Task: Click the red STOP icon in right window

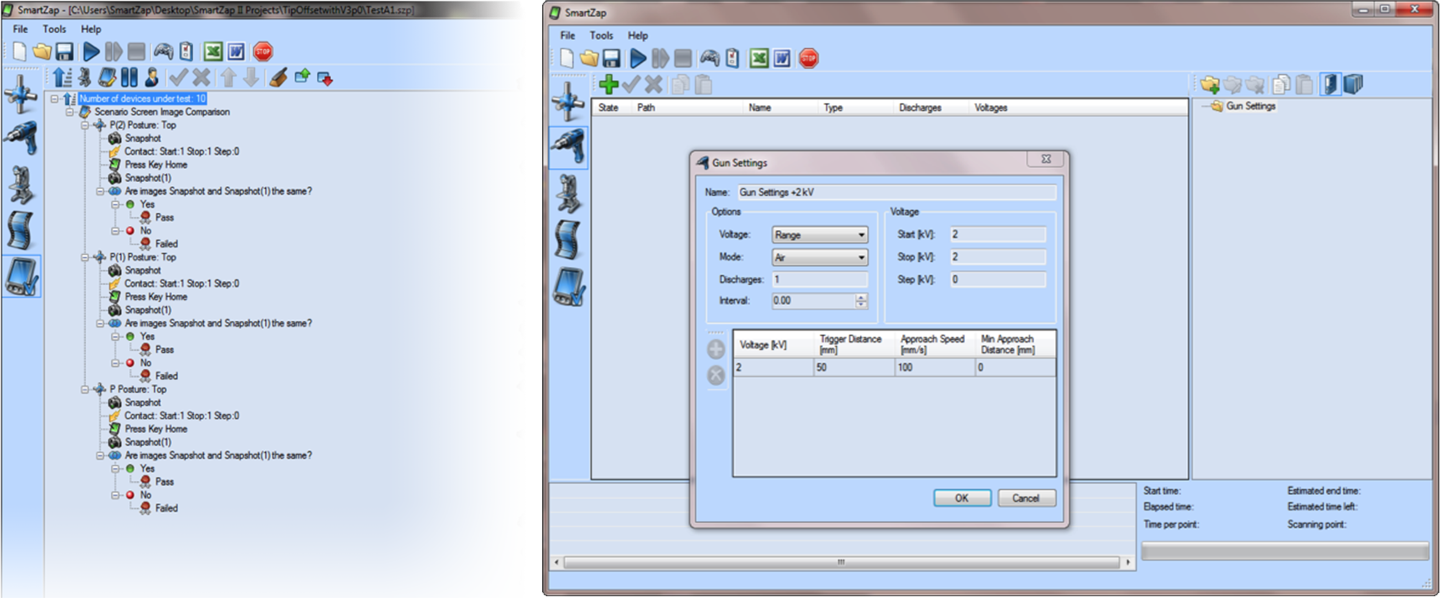Action: [x=809, y=59]
